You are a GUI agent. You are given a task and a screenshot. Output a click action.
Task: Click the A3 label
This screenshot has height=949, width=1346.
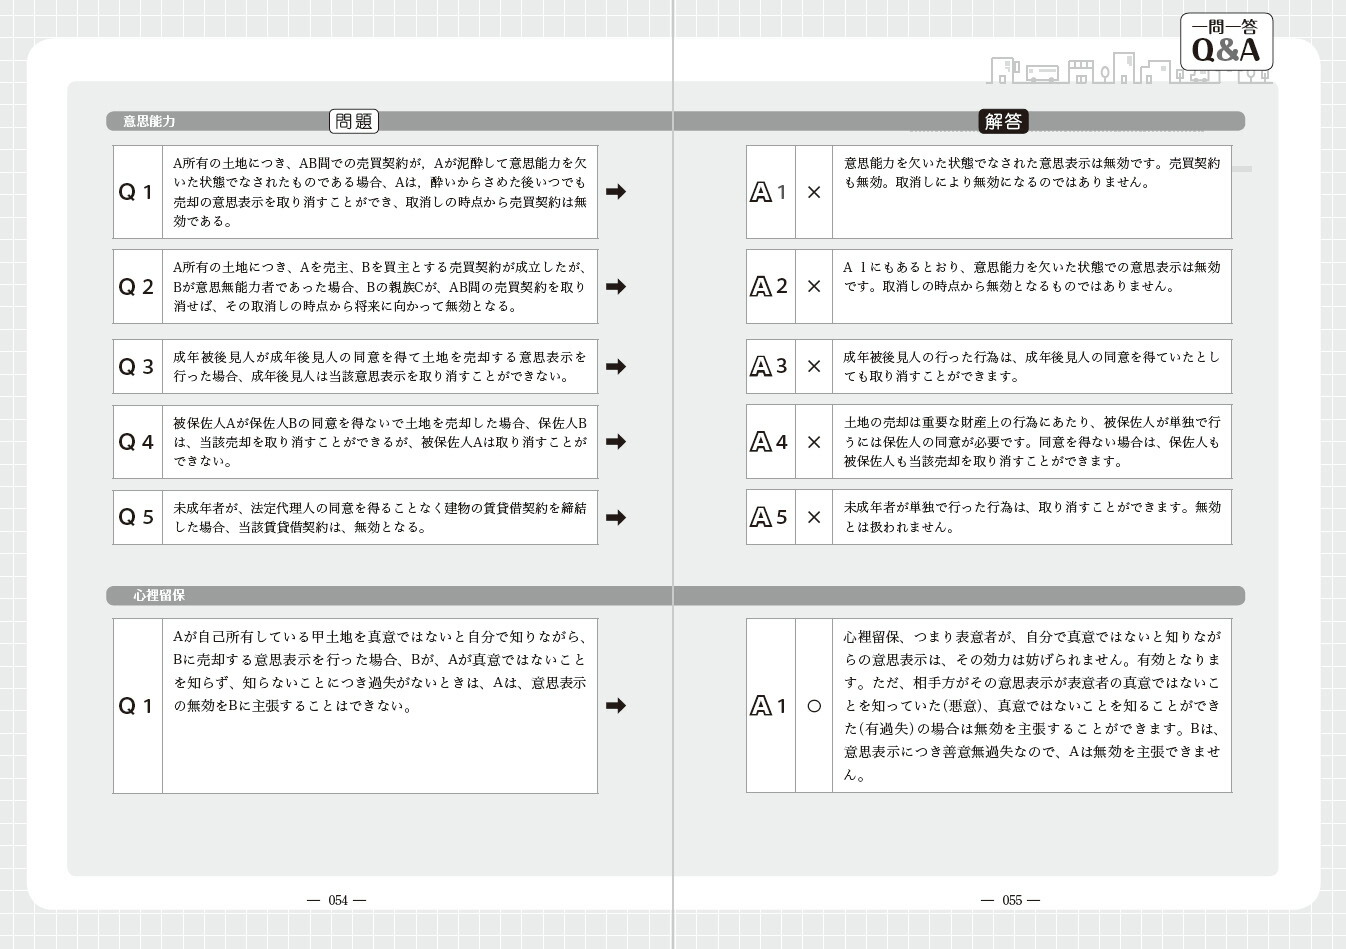click(x=769, y=367)
